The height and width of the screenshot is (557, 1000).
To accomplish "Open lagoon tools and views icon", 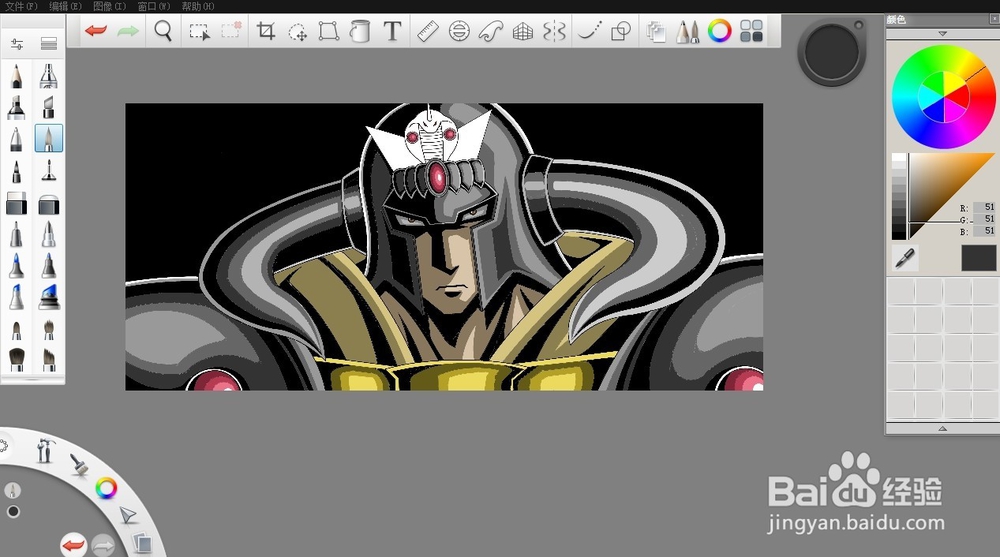I will (x=45, y=450).
